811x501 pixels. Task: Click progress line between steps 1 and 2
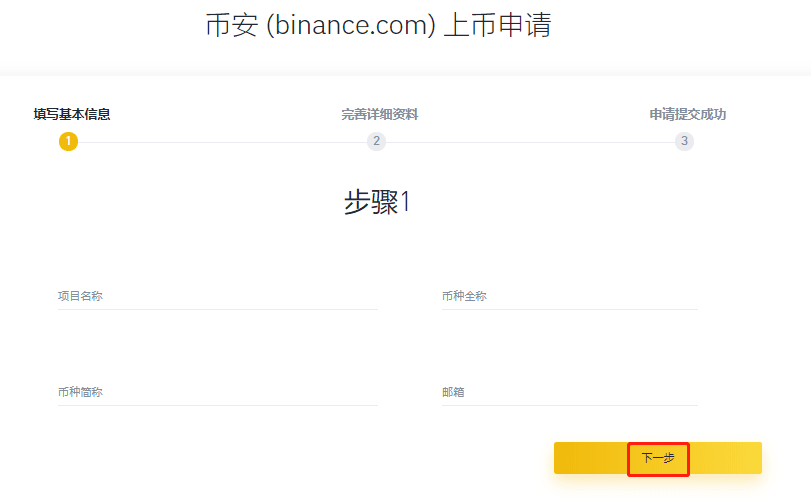pos(222,142)
